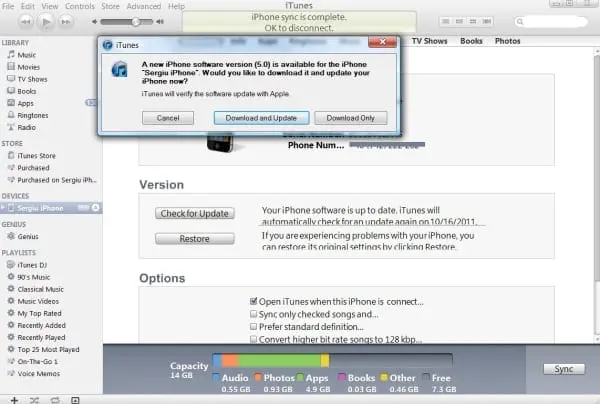This screenshot has width=600, height=404.
Task: Click the Sync button
Action: [564, 369]
